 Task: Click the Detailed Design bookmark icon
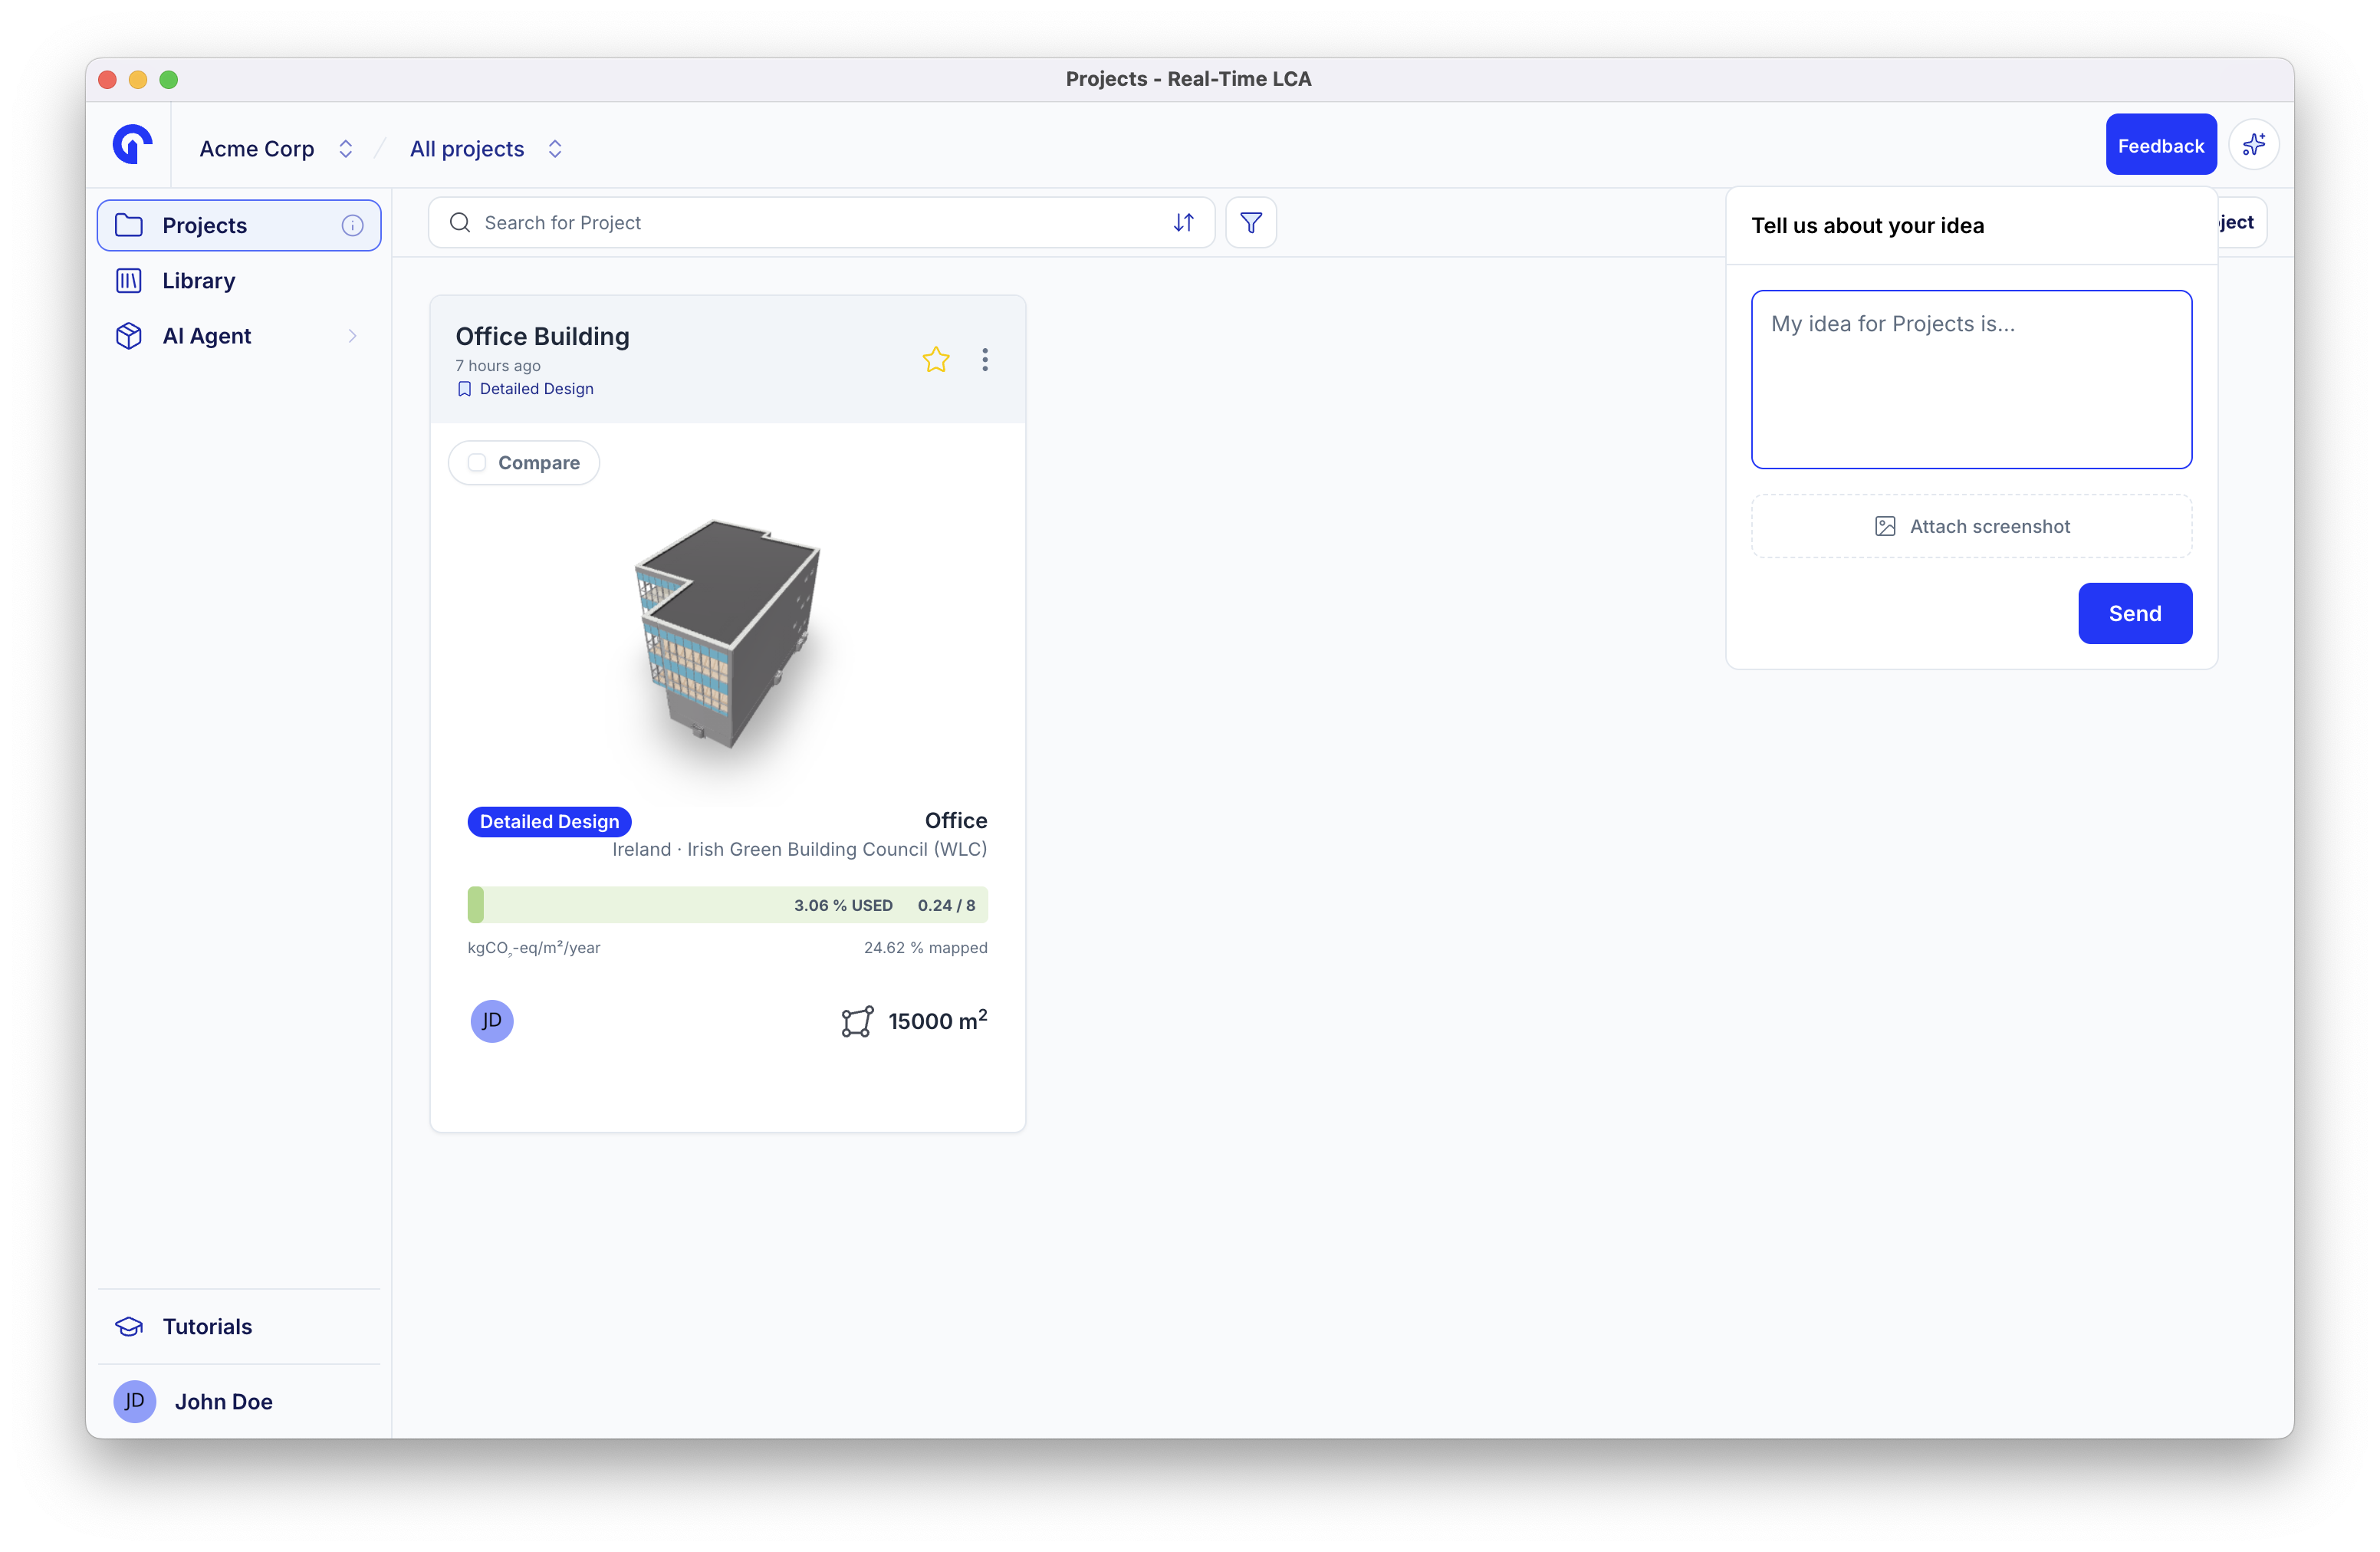click(x=464, y=389)
